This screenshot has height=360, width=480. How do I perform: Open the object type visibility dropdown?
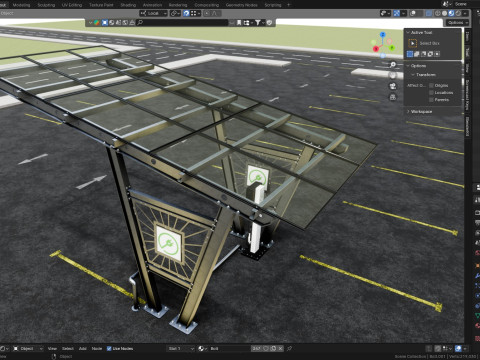click(x=385, y=13)
